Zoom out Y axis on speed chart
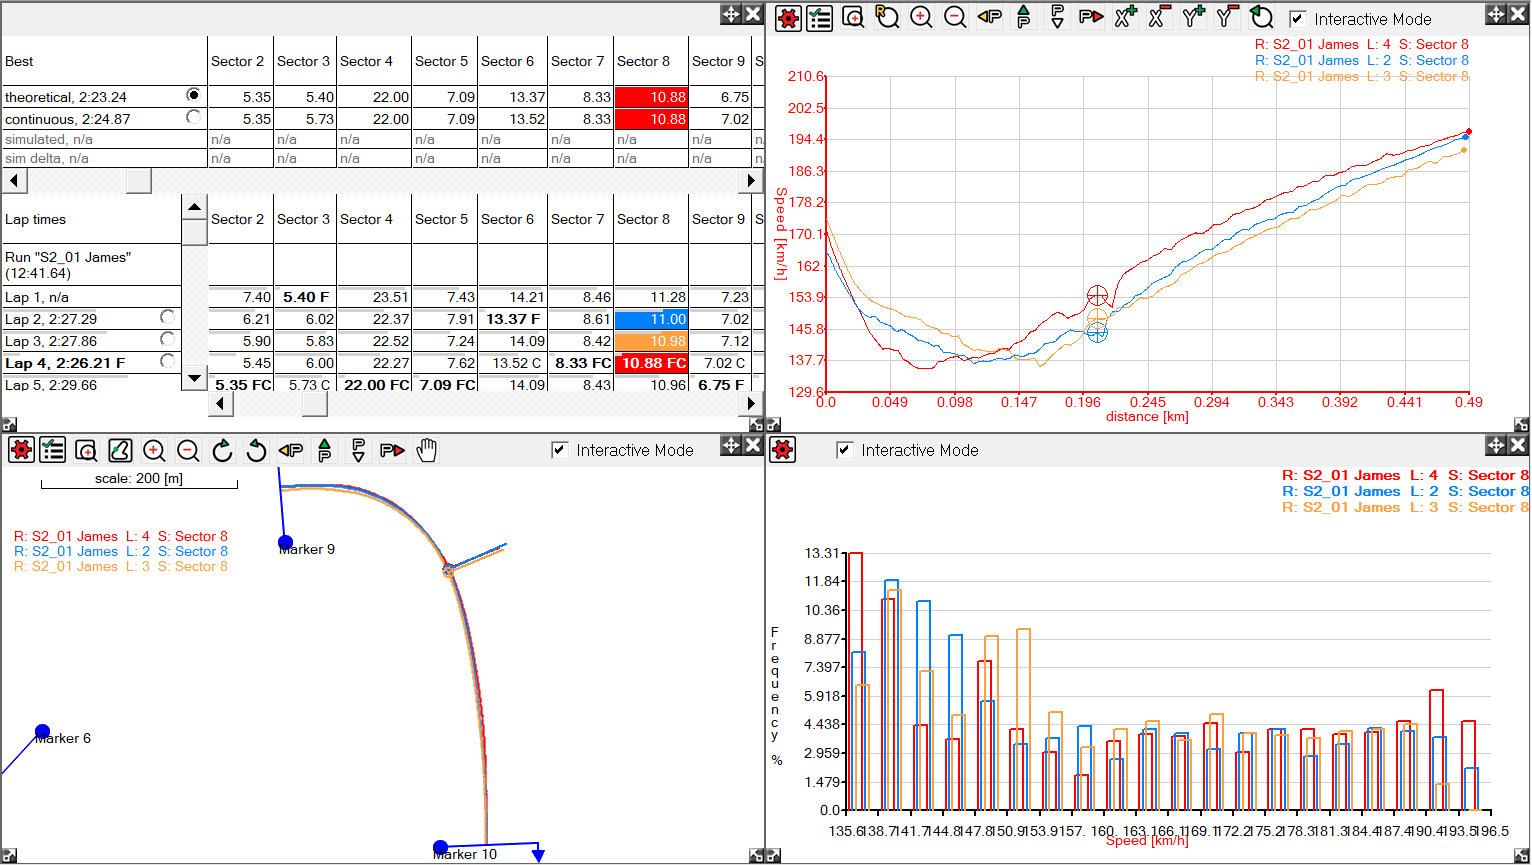The height and width of the screenshot is (865, 1532). tap(1227, 17)
